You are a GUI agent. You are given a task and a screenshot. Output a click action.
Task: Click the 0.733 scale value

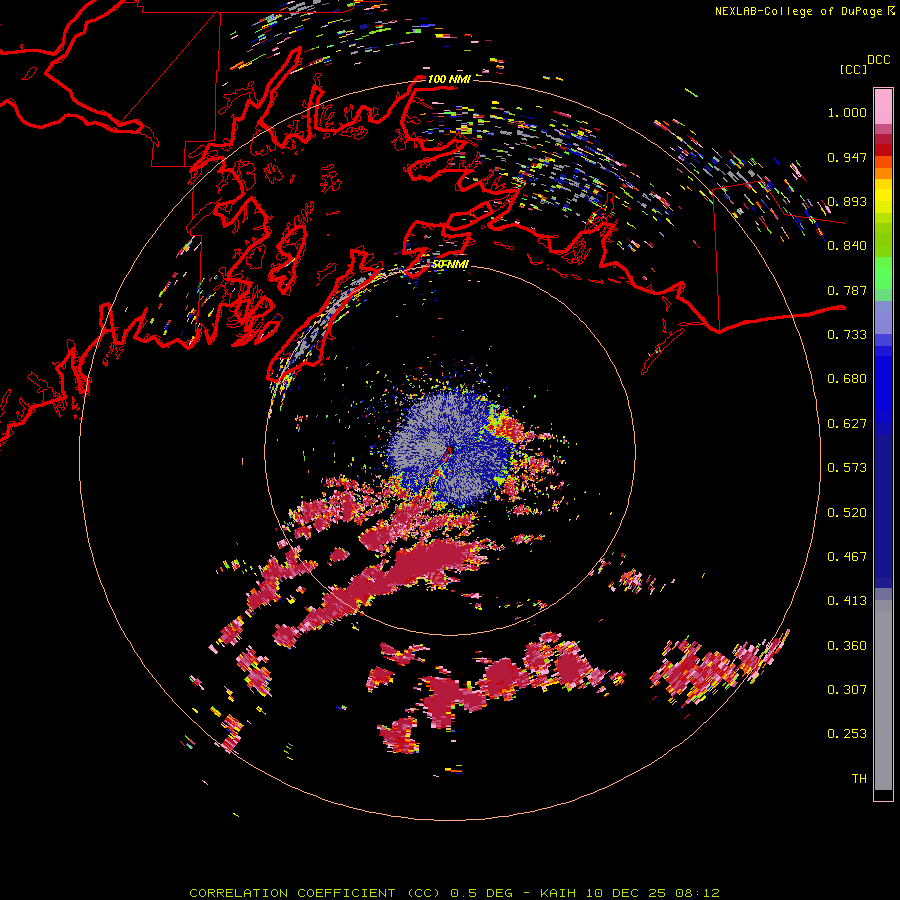[x=847, y=335]
